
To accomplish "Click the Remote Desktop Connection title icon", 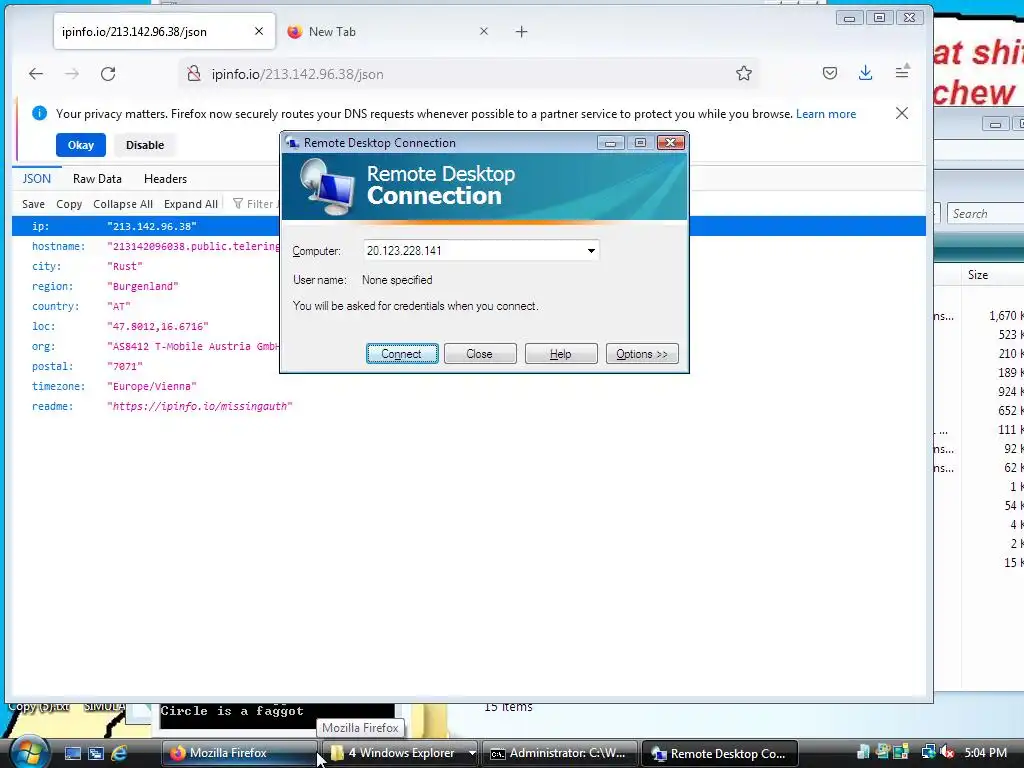I will (x=293, y=142).
